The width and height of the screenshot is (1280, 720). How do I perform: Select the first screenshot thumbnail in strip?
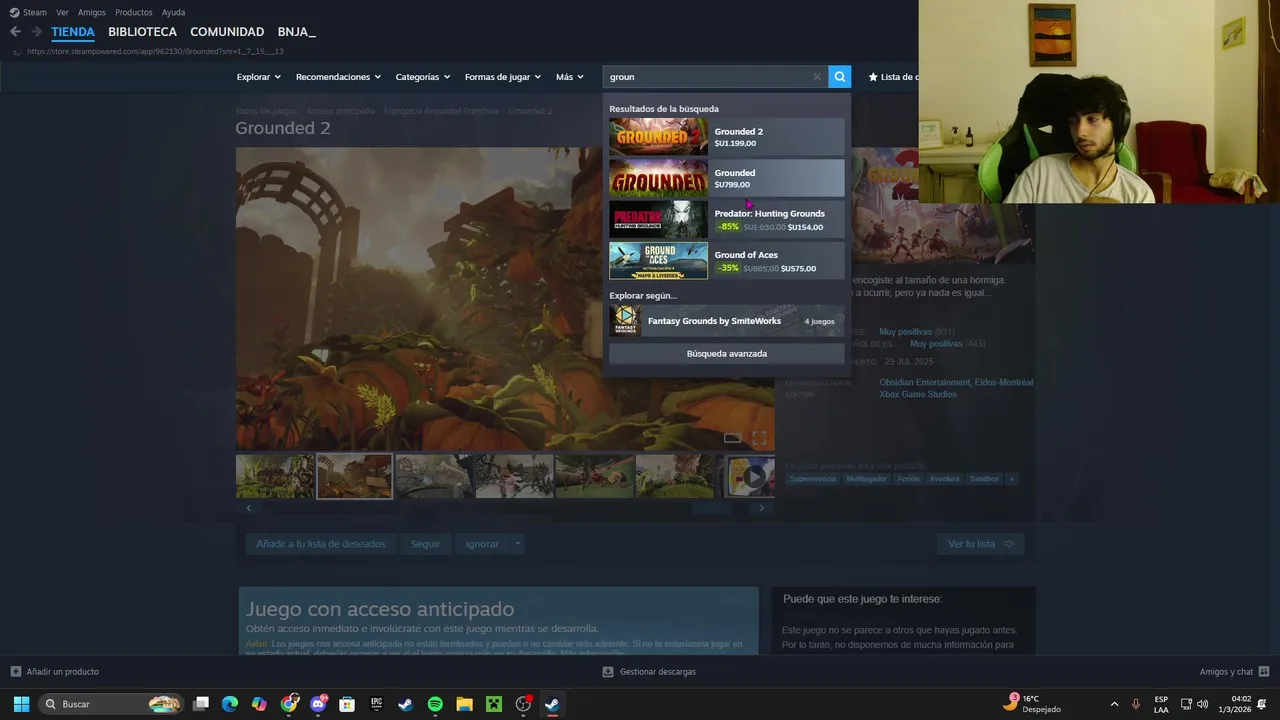pyautogui.click(x=275, y=477)
